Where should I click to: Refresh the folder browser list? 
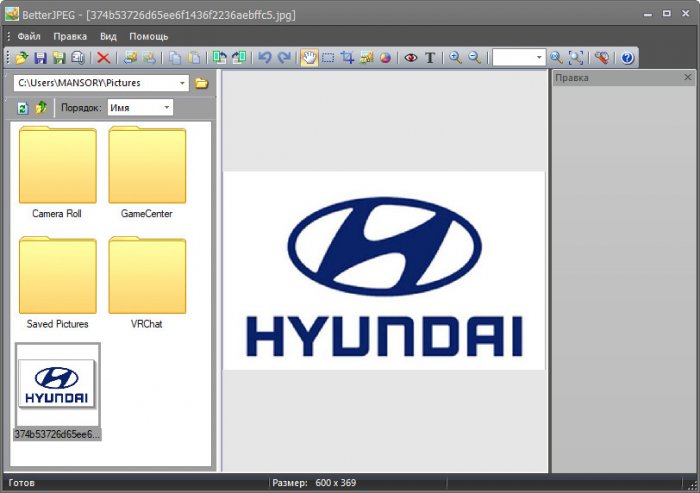tap(22, 107)
